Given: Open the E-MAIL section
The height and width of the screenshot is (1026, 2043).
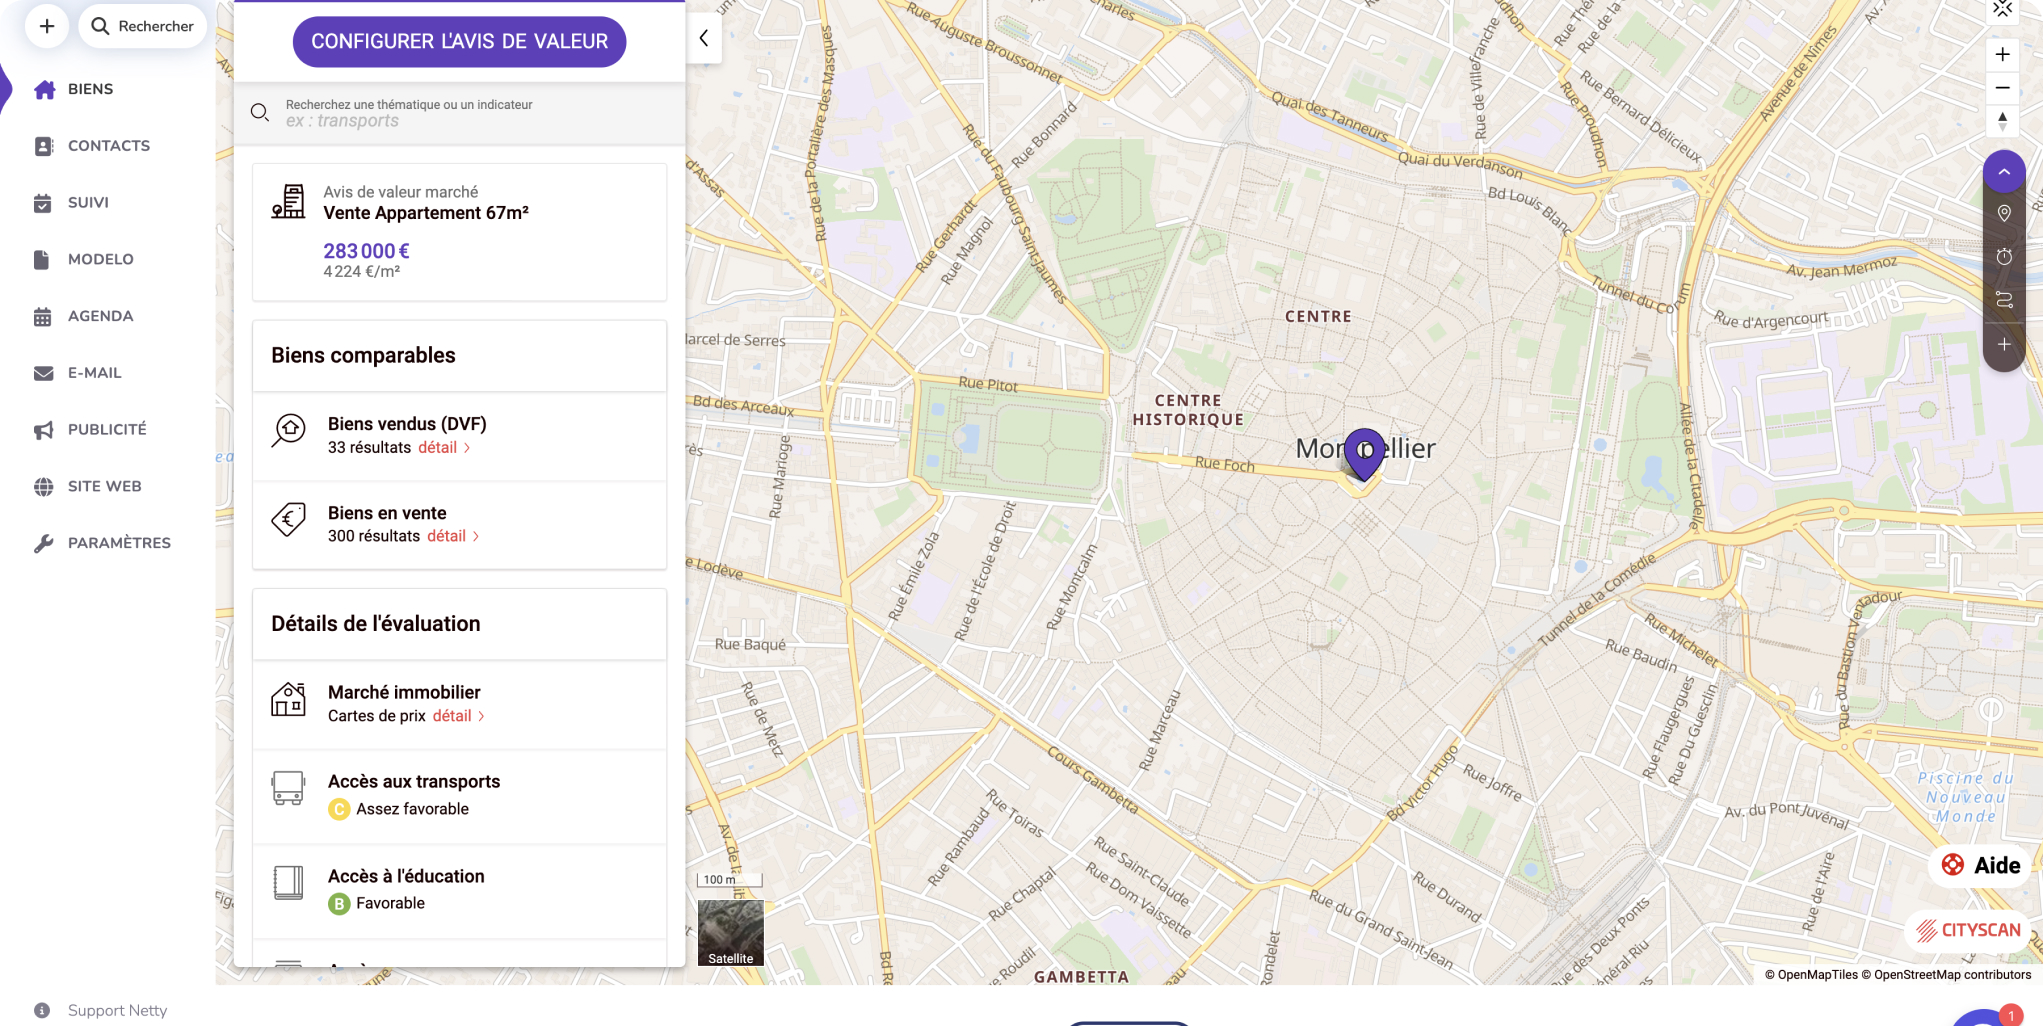Looking at the screenshot, I should click(94, 373).
